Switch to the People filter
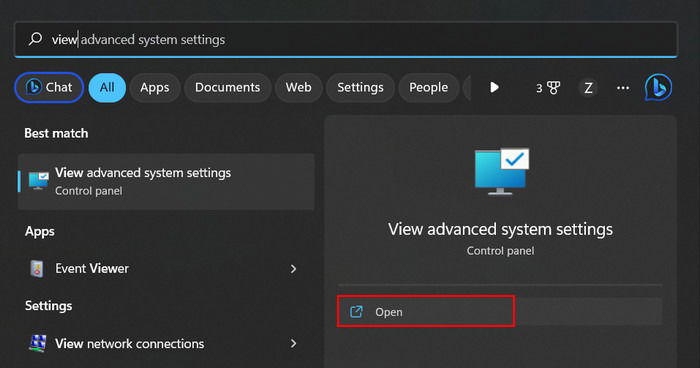700x368 pixels. coord(429,88)
